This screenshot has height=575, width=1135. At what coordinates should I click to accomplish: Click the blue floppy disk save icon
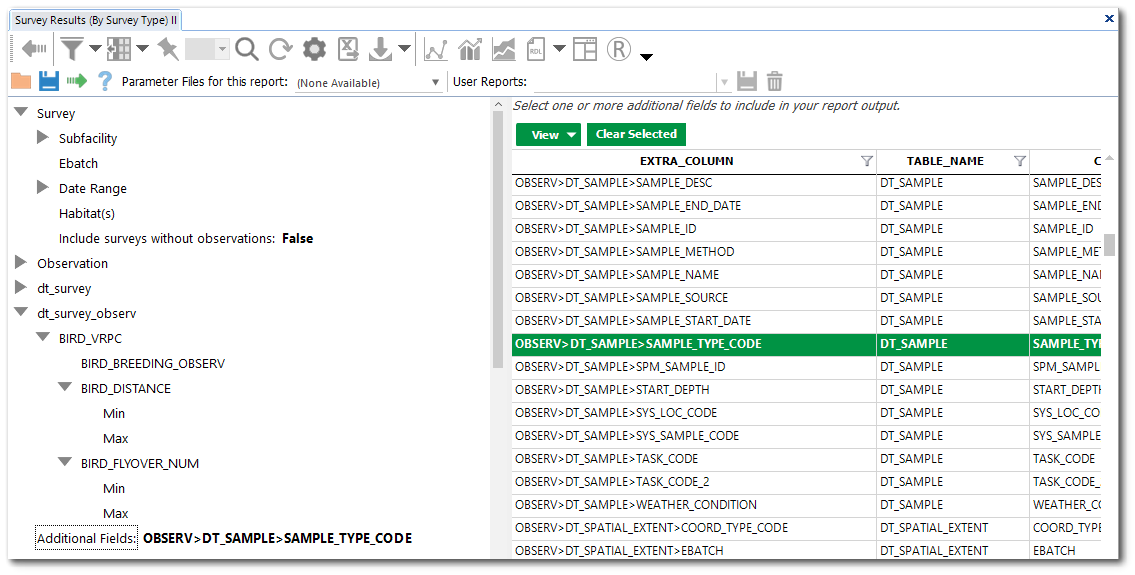coord(49,81)
